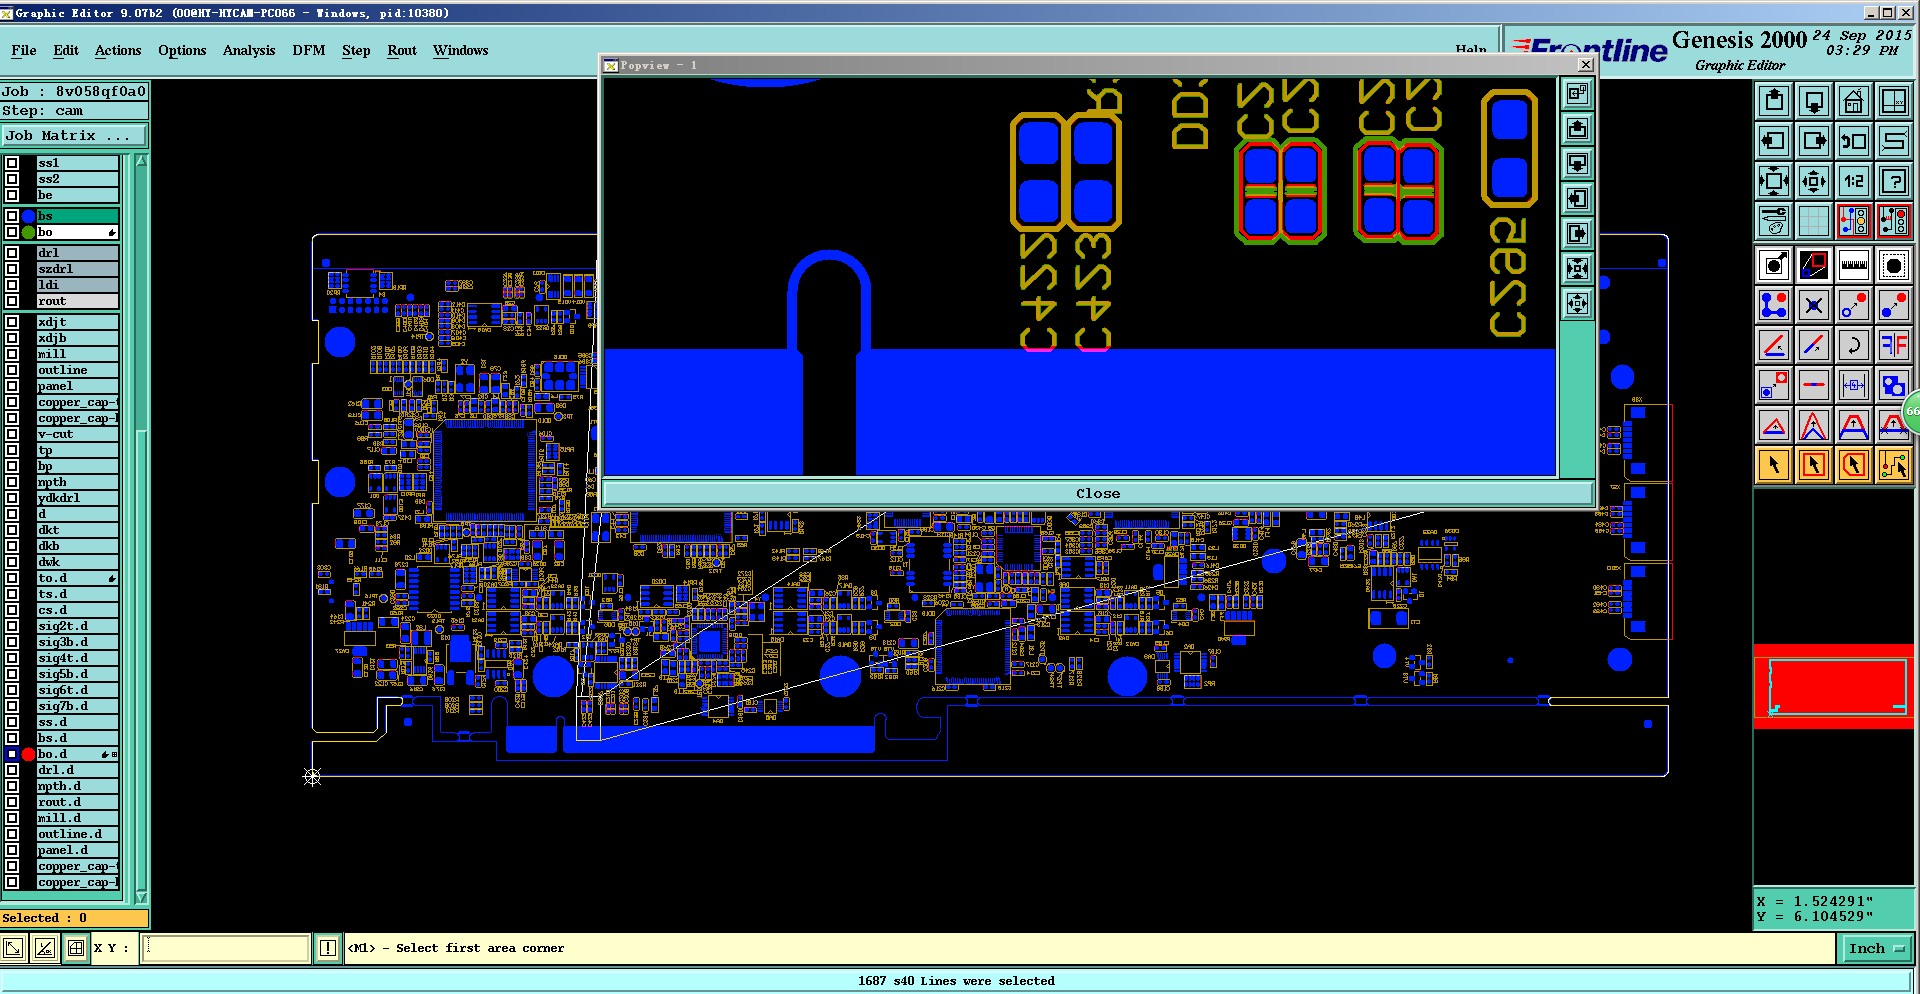Select the plain arrow pointer tool
Screen dimensions: 1920x994
pos(1774,465)
